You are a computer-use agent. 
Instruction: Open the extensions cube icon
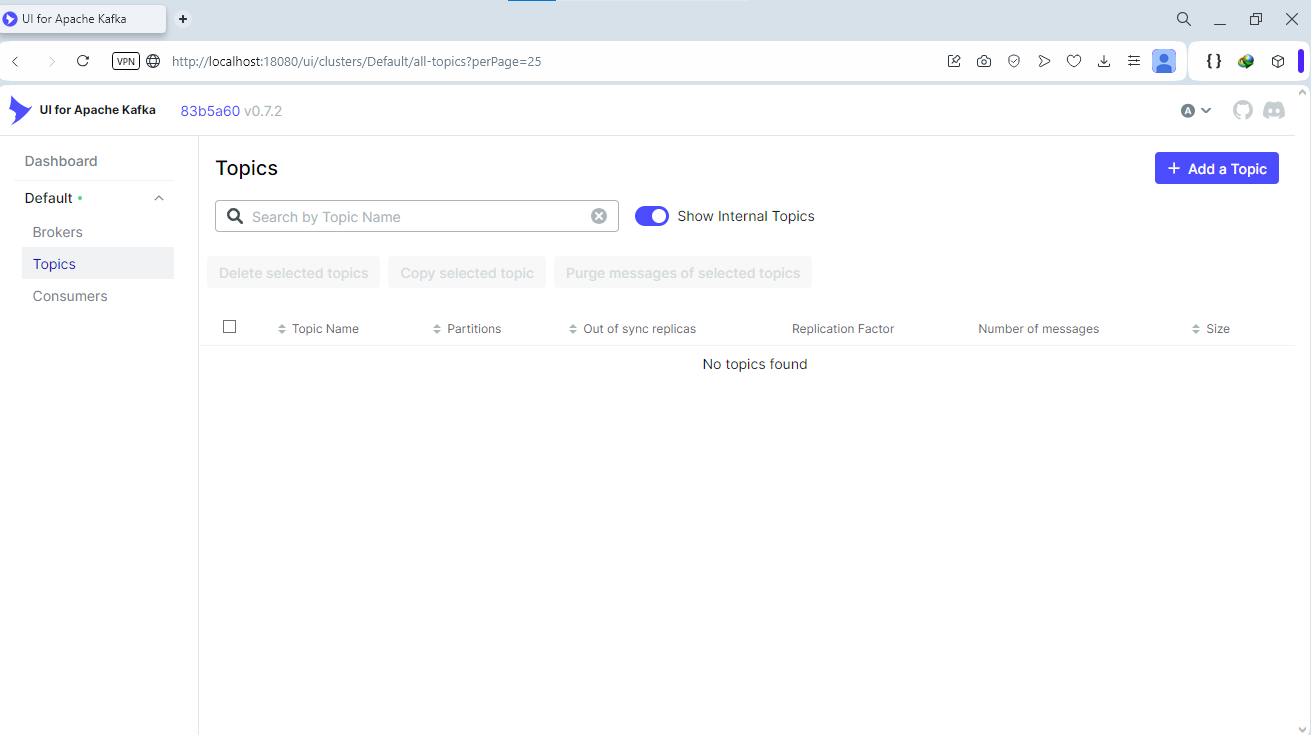tap(1278, 61)
